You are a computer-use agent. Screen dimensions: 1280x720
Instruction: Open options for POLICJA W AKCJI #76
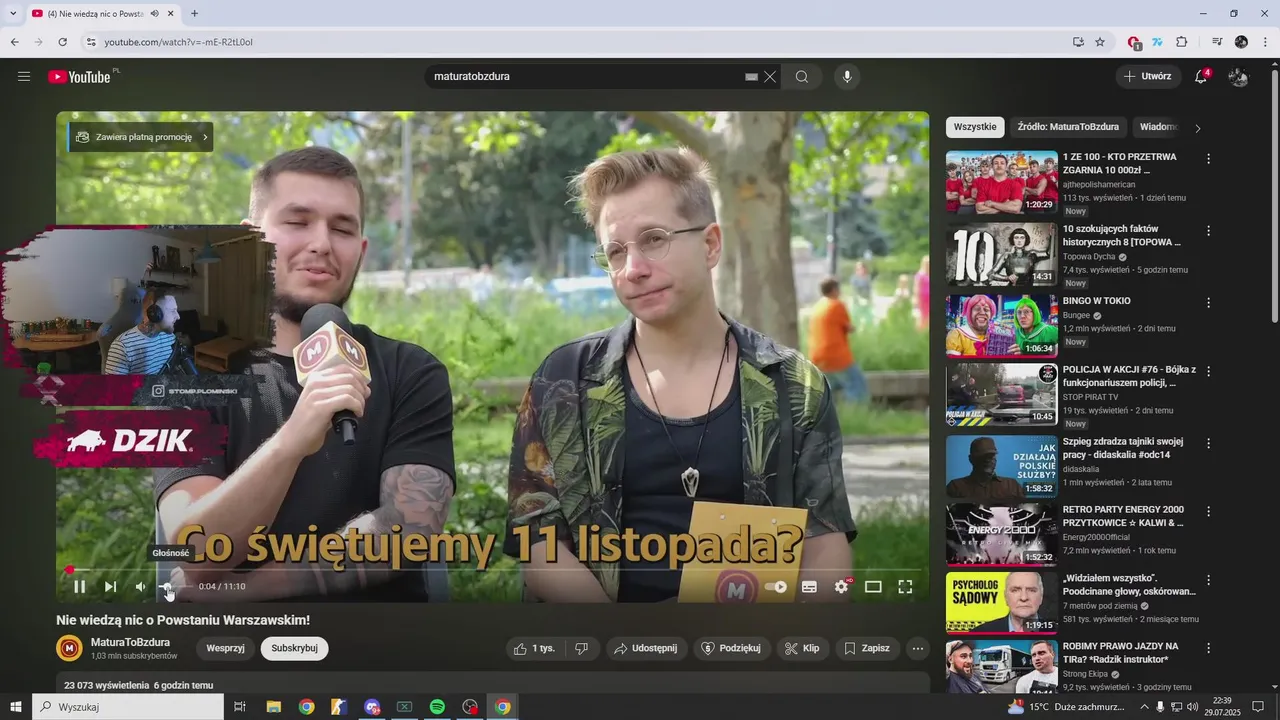[1208, 371]
